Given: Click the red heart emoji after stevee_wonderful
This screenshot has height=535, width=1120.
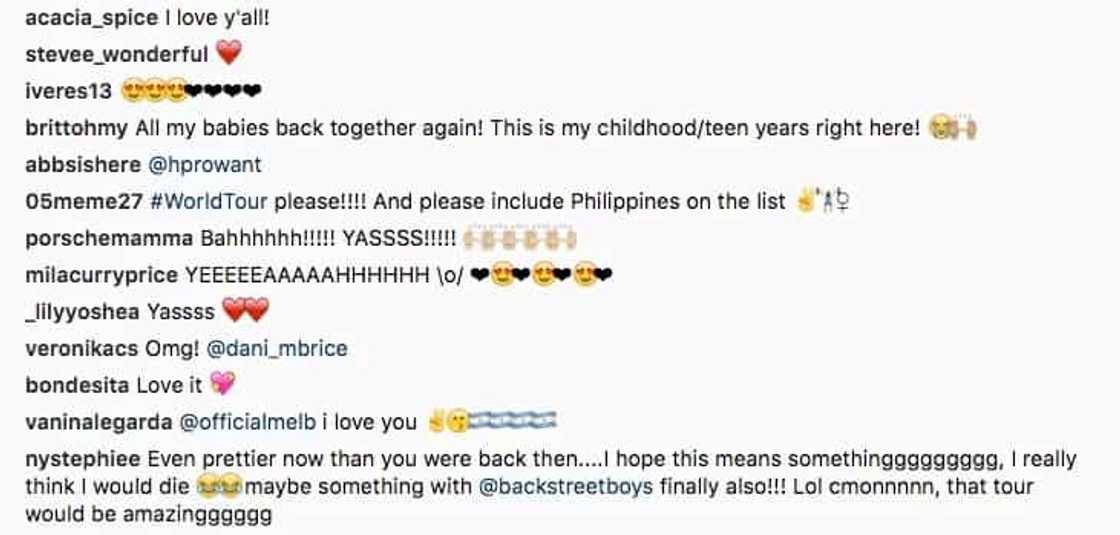Looking at the screenshot, I should [229, 55].
